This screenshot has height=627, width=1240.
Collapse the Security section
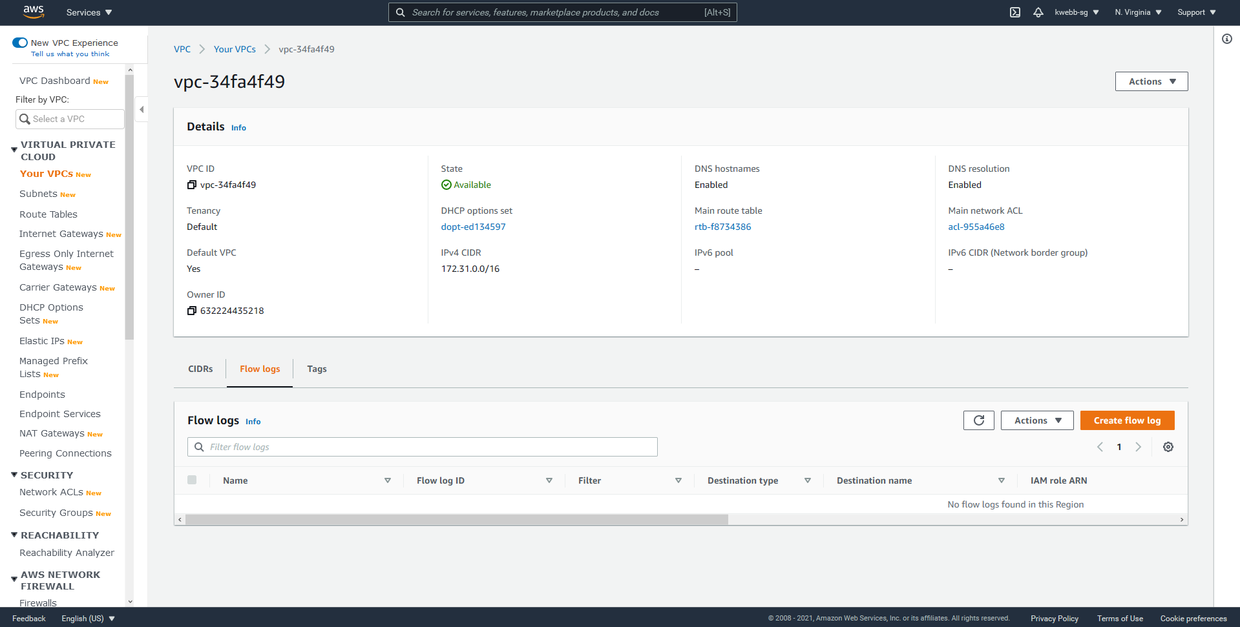point(14,475)
